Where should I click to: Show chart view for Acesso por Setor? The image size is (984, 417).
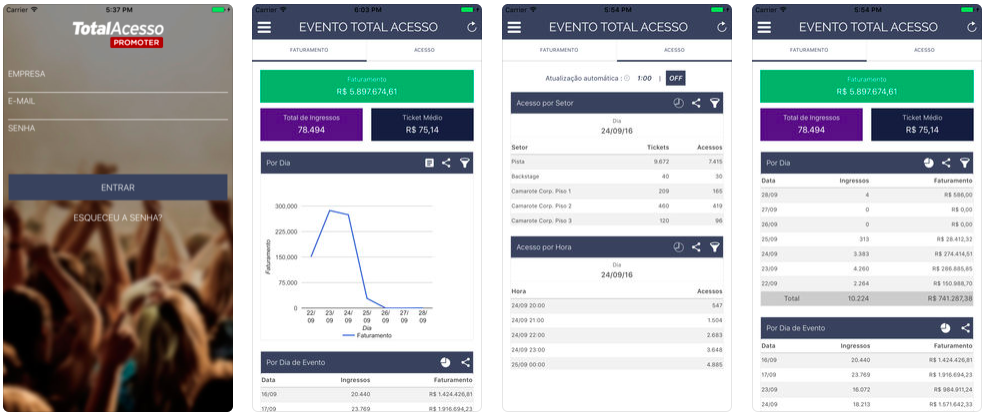point(678,103)
